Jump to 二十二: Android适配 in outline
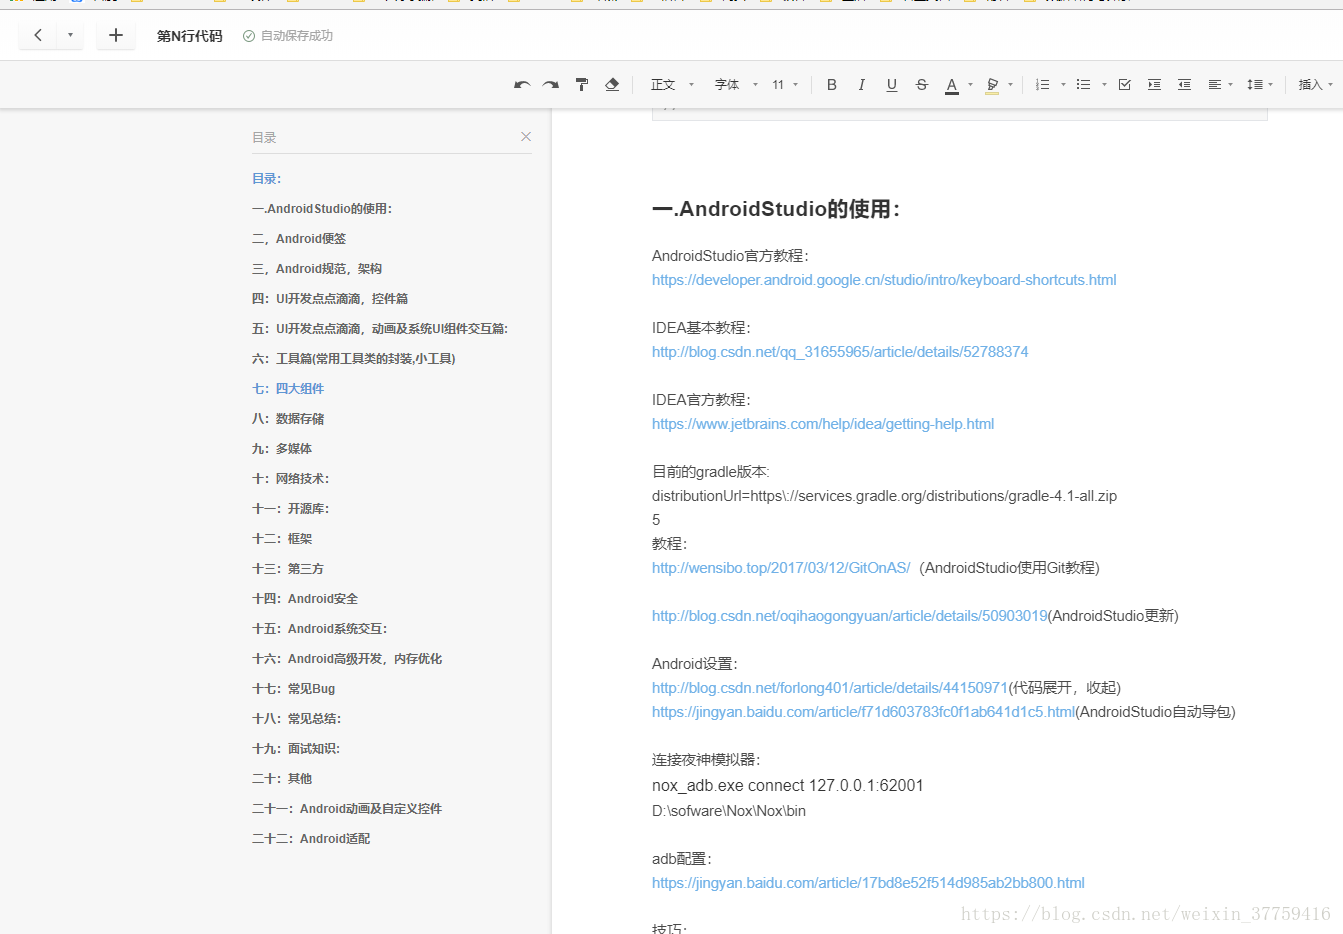This screenshot has height=934, width=1343. (x=311, y=839)
